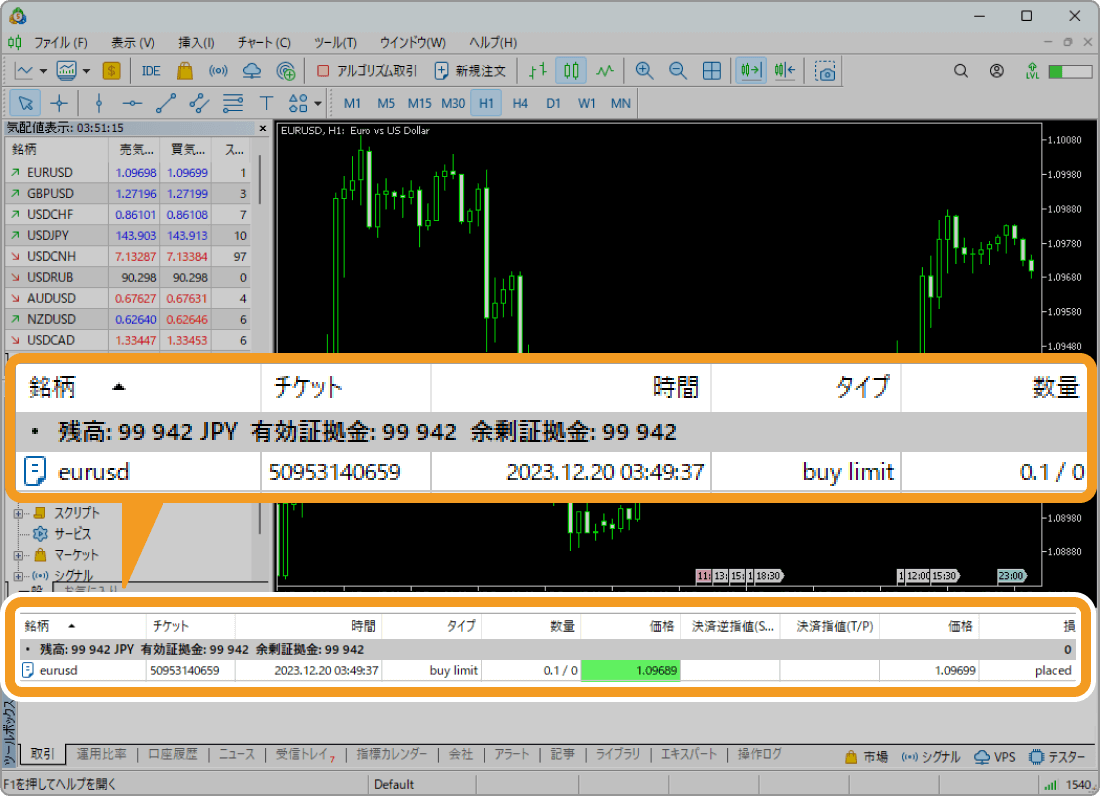The image size is (1100, 796).
Task: Click the search magnifier at top right
Action: point(961,71)
